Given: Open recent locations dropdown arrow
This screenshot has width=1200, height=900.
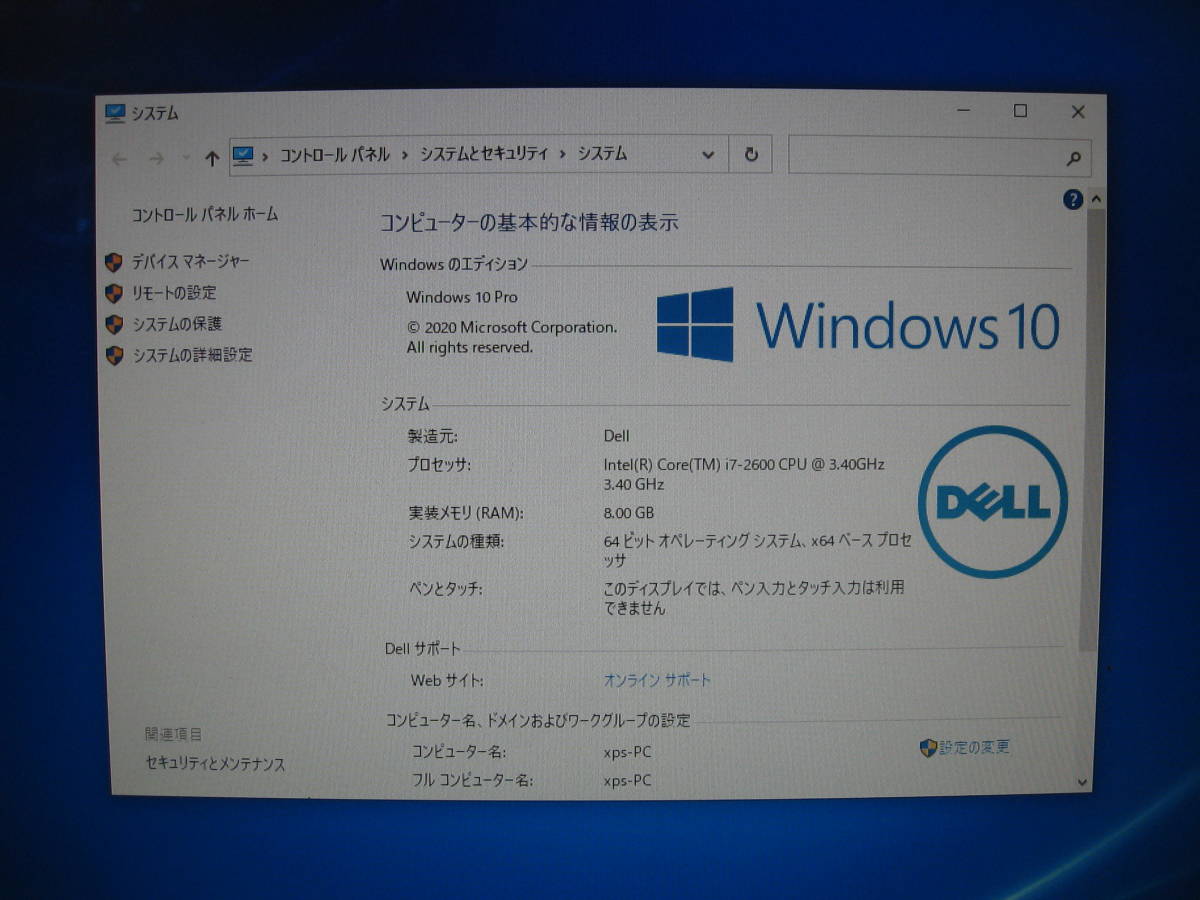Looking at the screenshot, I should (186, 158).
